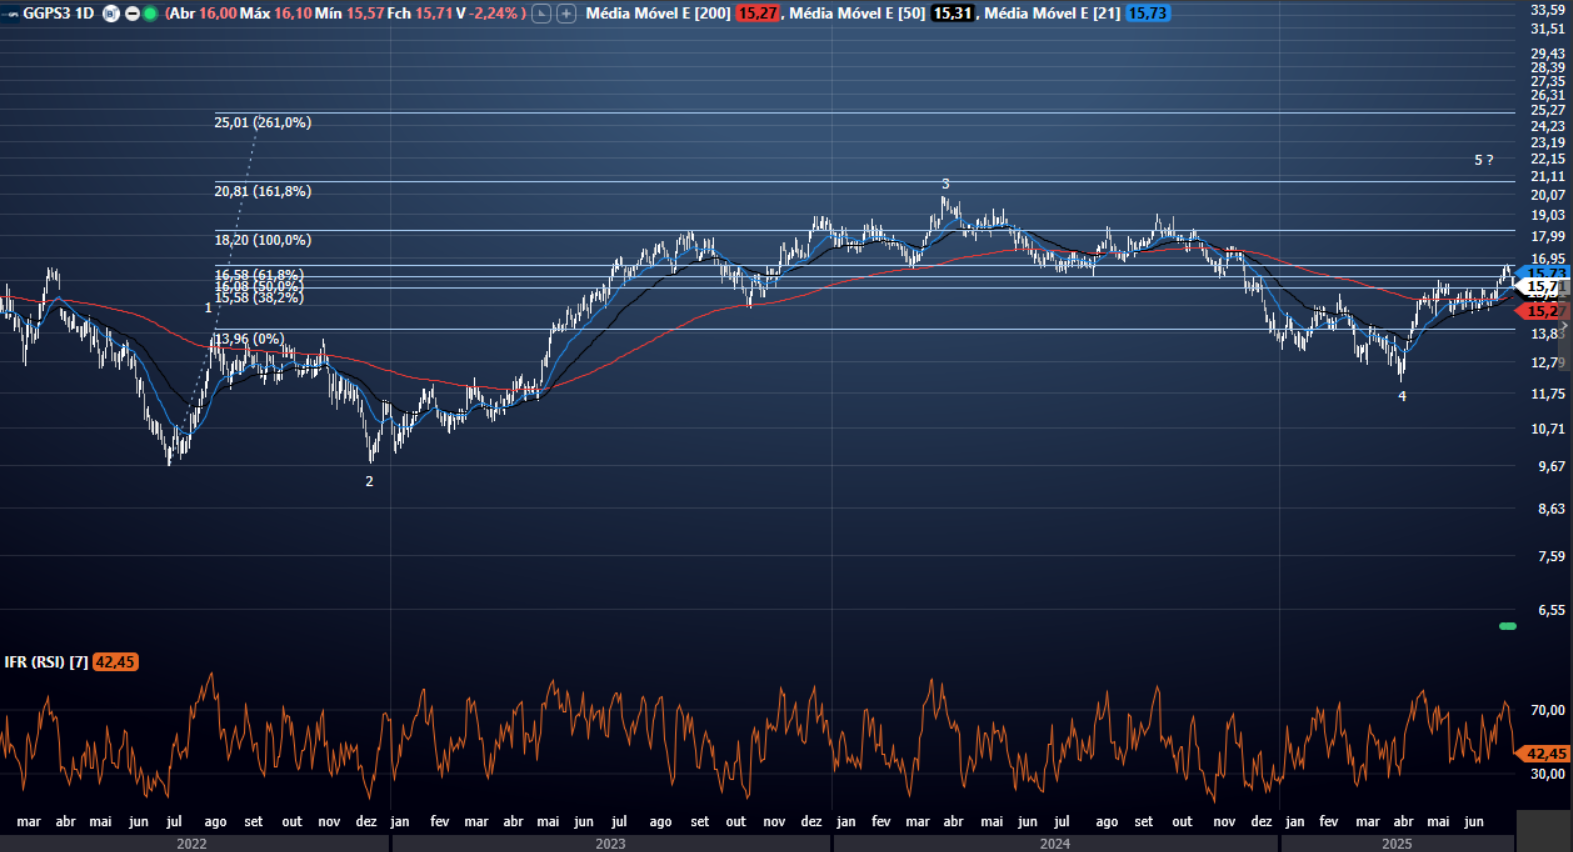Screen dimensions: 1573x852
Task: Click the black 15,31 moving average value
Action: point(953,13)
